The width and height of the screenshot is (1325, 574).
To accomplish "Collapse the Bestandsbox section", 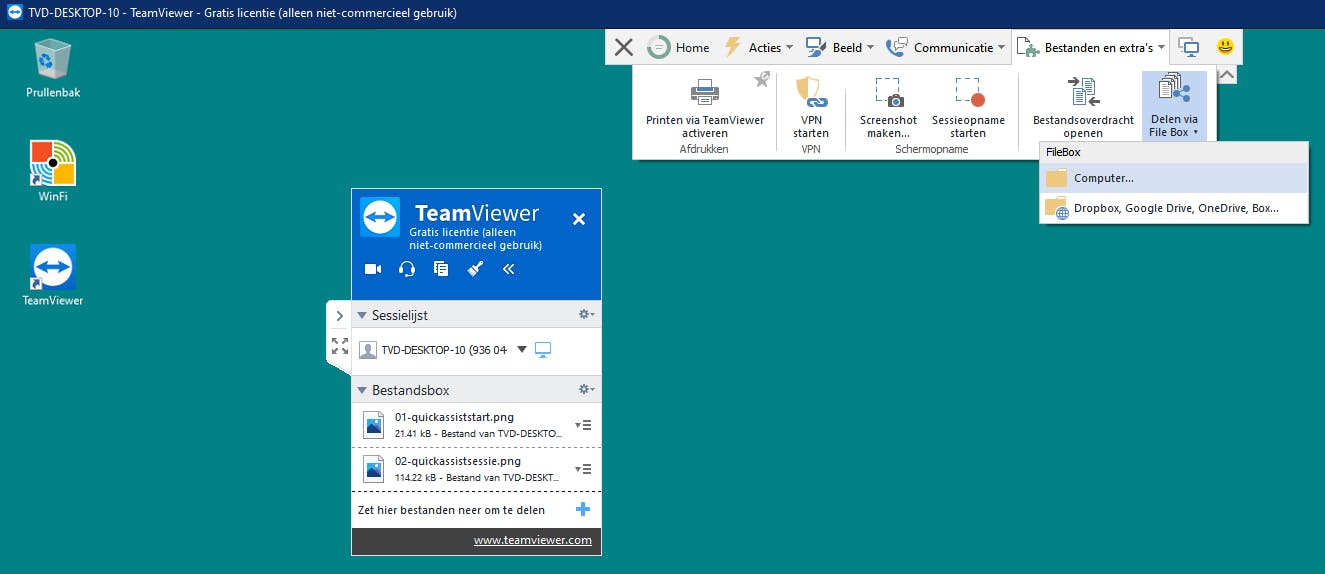I will (x=362, y=390).
